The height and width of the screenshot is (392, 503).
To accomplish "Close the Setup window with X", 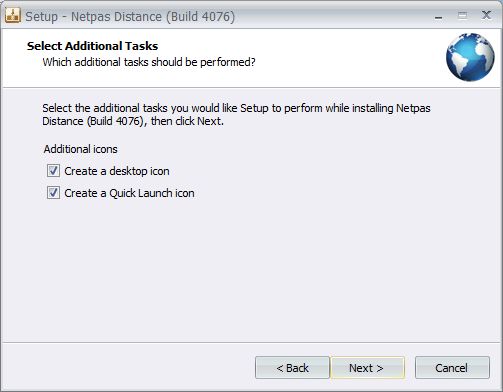I will click(x=486, y=15).
